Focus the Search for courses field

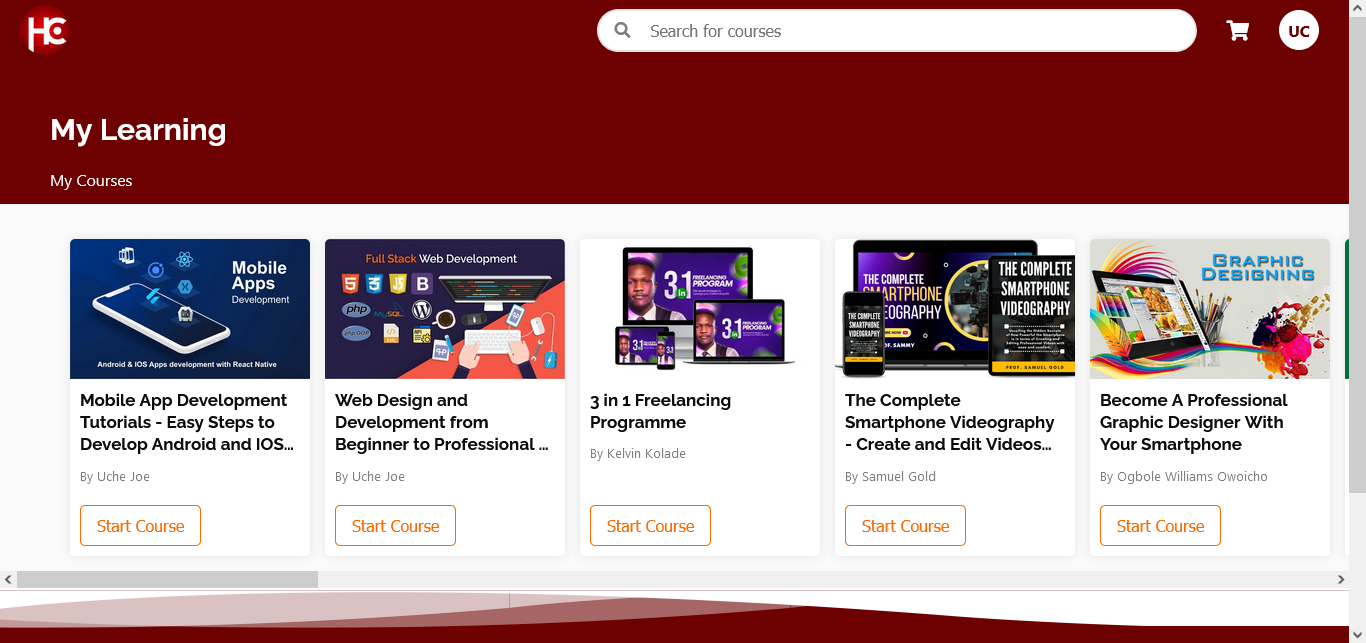click(897, 31)
